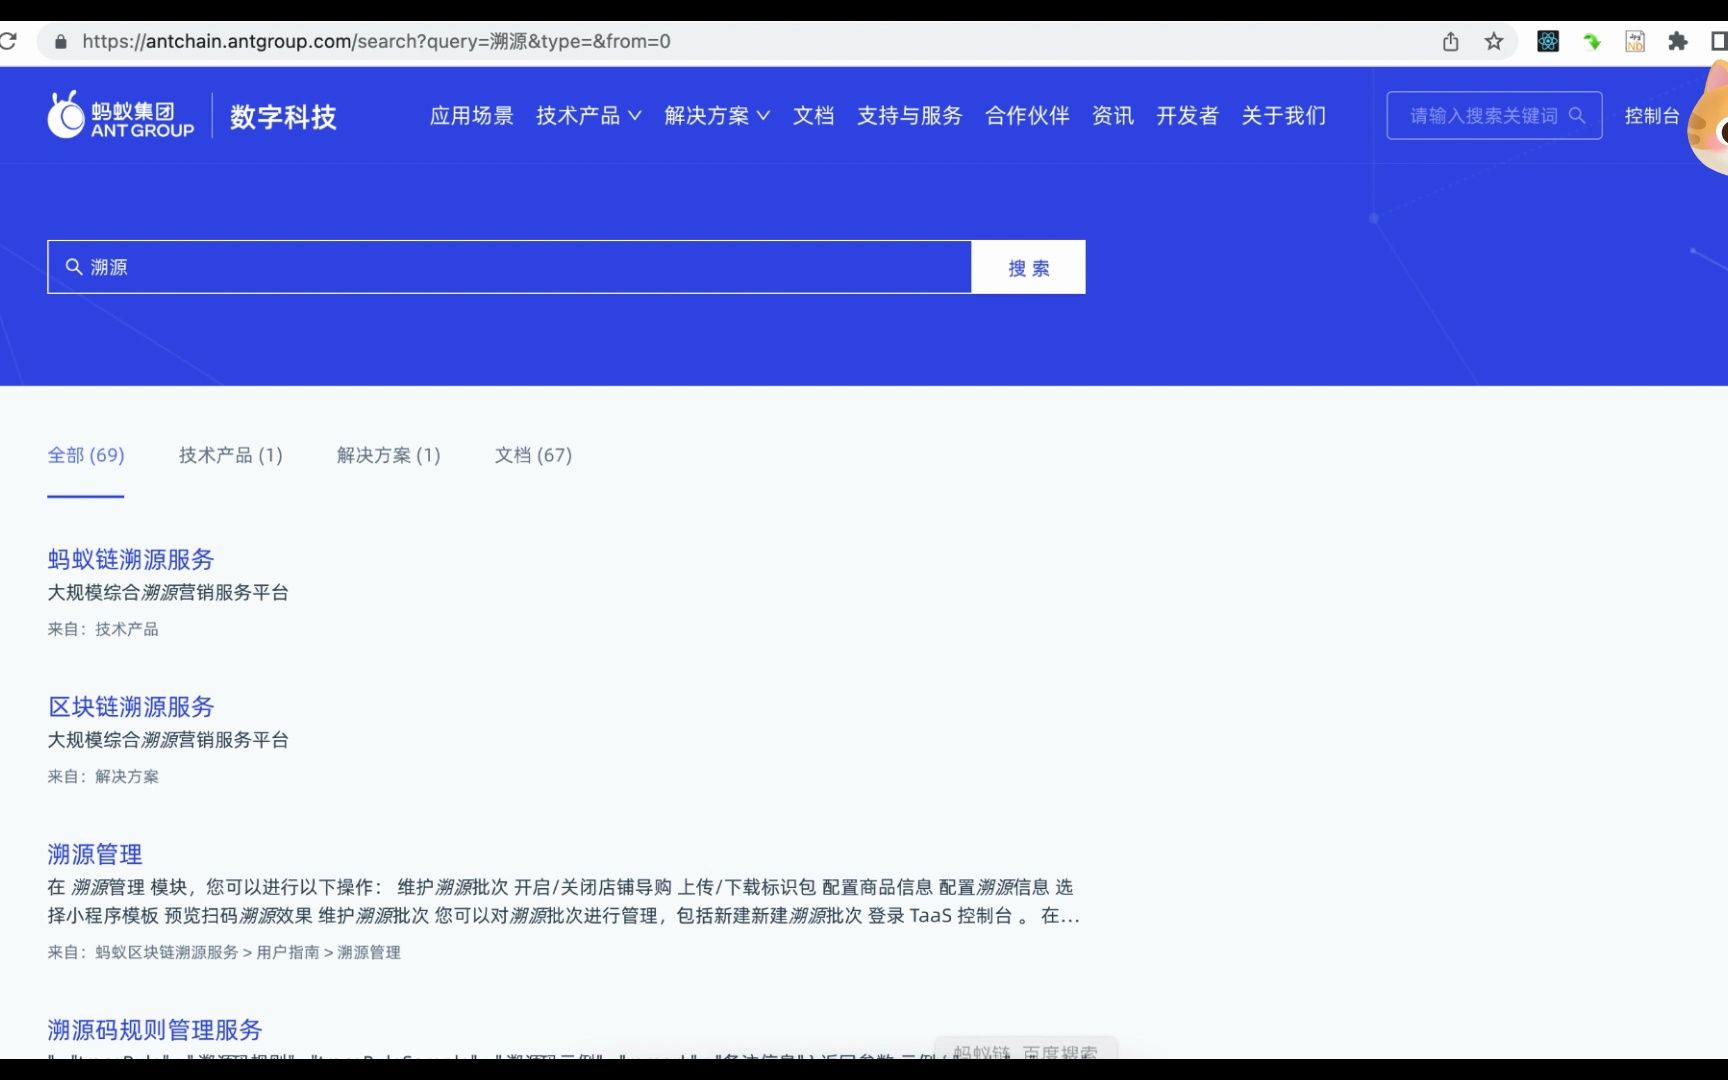This screenshot has width=1728, height=1080.
Task: Click the source text 来自: 技术产品
Action: coord(103,629)
